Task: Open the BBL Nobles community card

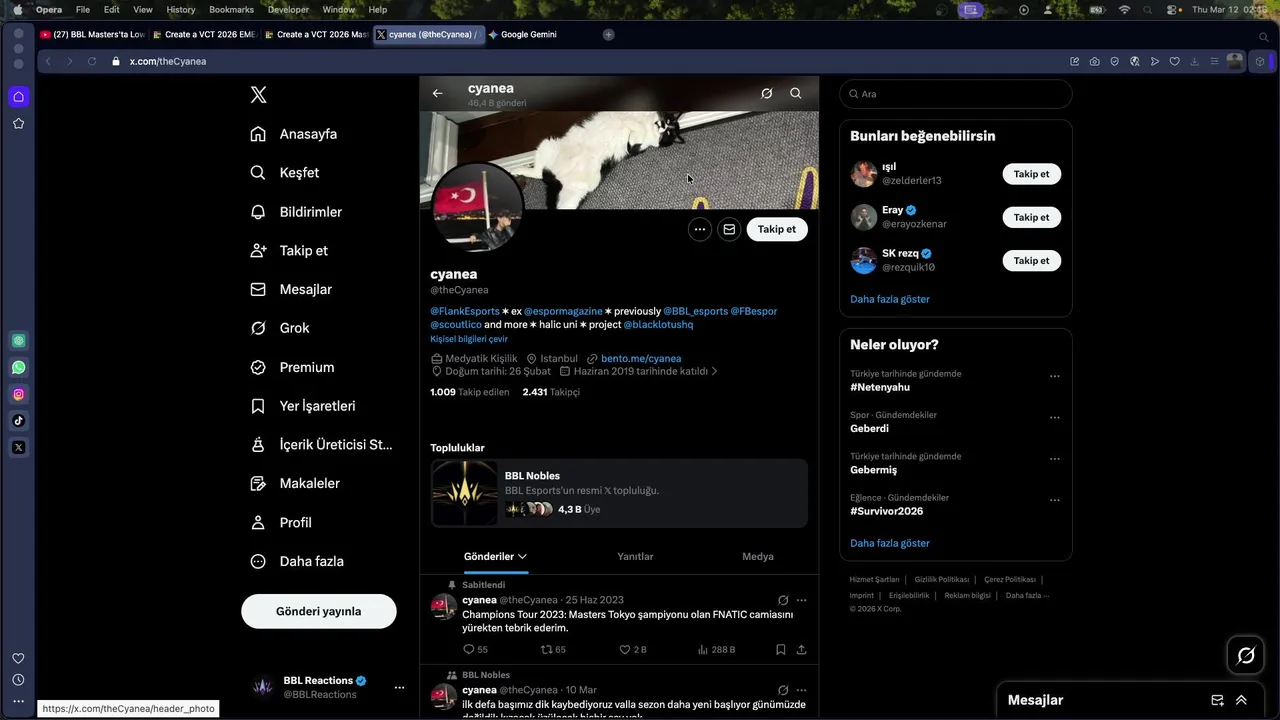Action: [x=619, y=493]
